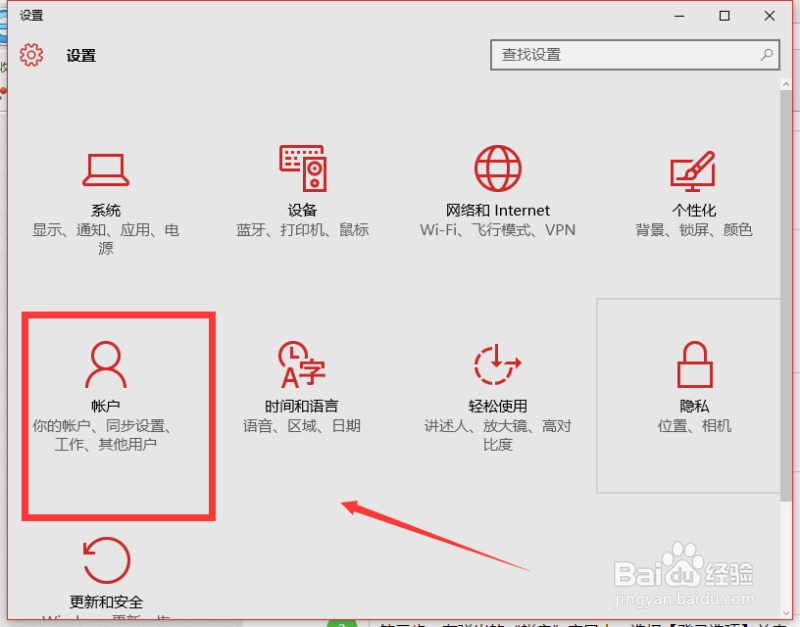Image resolution: width=800 pixels, height=627 pixels.
Task: Click the text 显示、通知、应用、电源
Action: pyautogui.click(x=106, y=239)
